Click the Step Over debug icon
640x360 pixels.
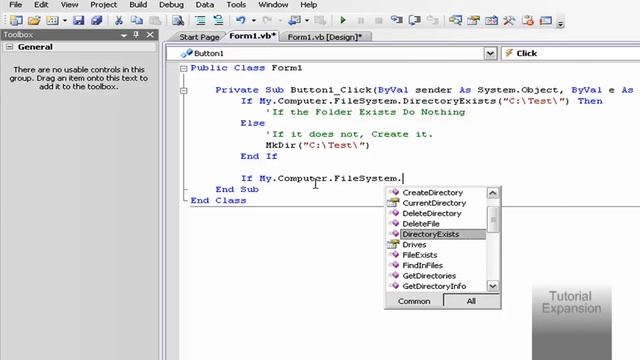click(415, 20)
